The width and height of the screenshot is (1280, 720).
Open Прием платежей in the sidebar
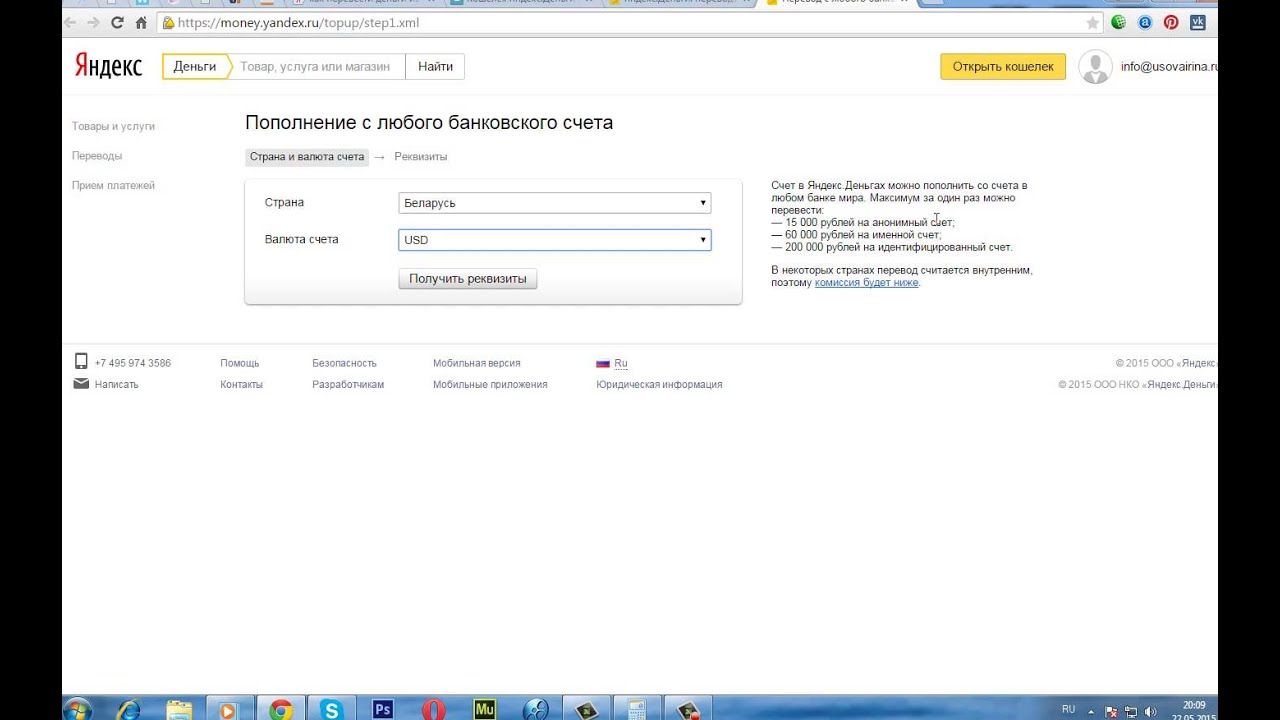(x=113, y=185)
